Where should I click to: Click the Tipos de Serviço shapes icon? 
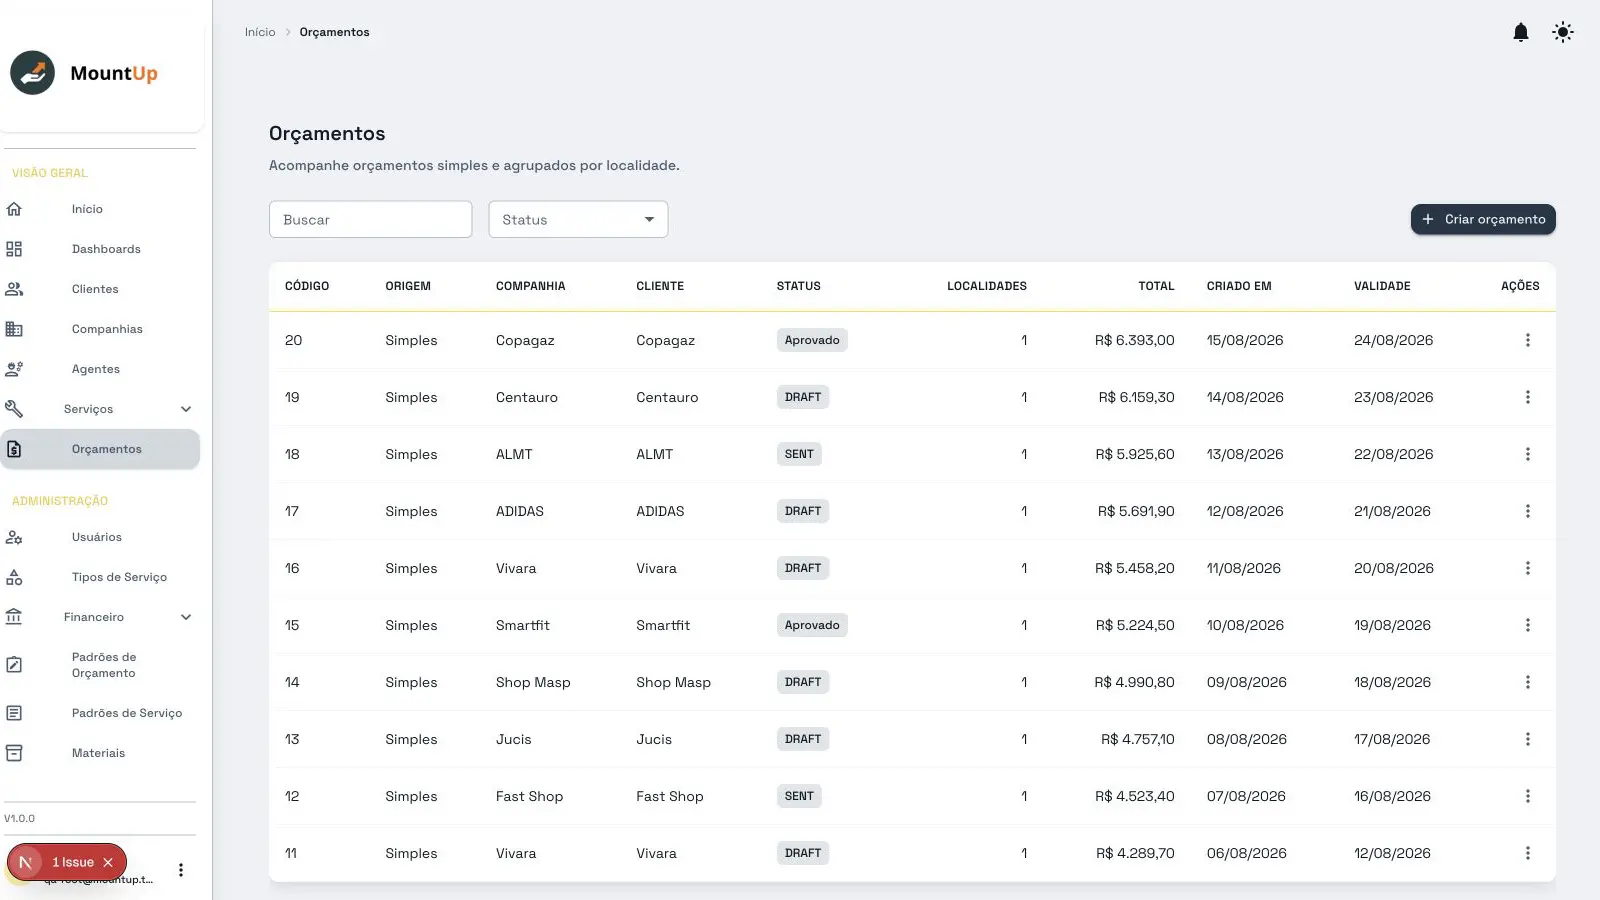click(14, 577)
